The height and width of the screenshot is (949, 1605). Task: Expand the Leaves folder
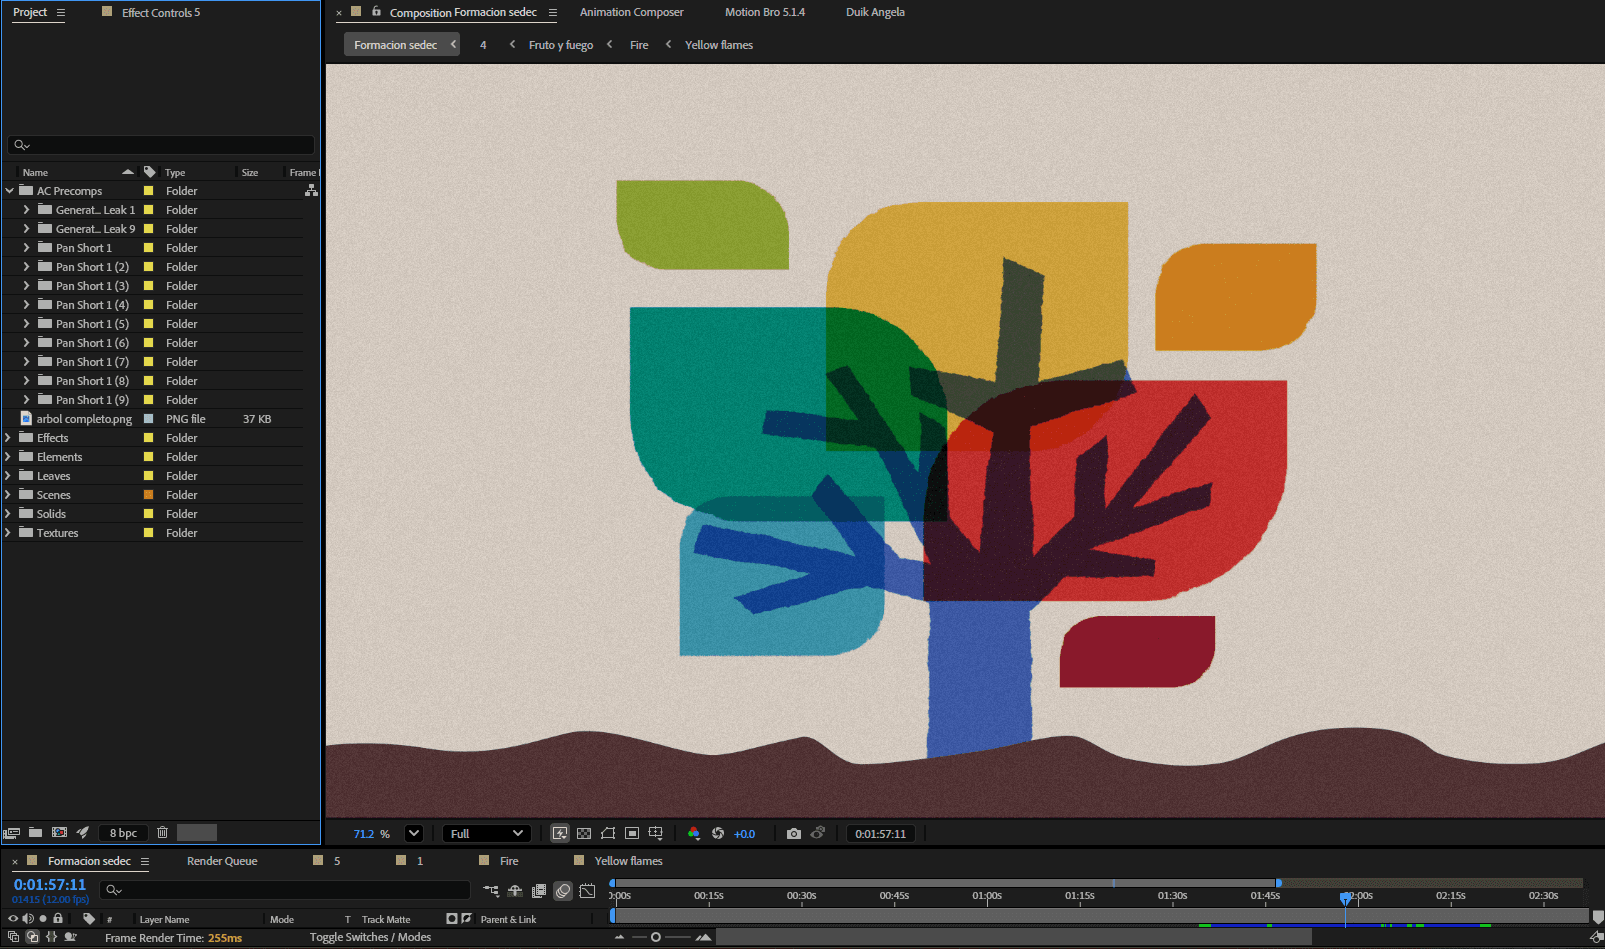click(x=9, y=476)
